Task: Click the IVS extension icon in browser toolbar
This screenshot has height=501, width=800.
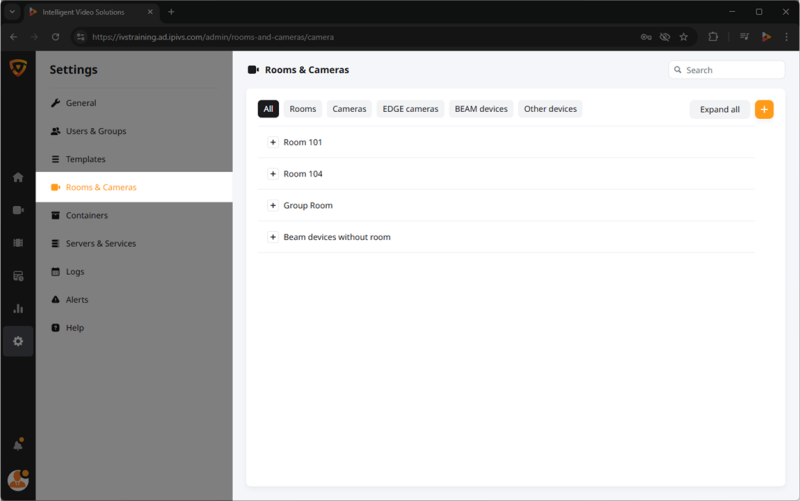Action: pyautogui.click(x=766, y=37)
